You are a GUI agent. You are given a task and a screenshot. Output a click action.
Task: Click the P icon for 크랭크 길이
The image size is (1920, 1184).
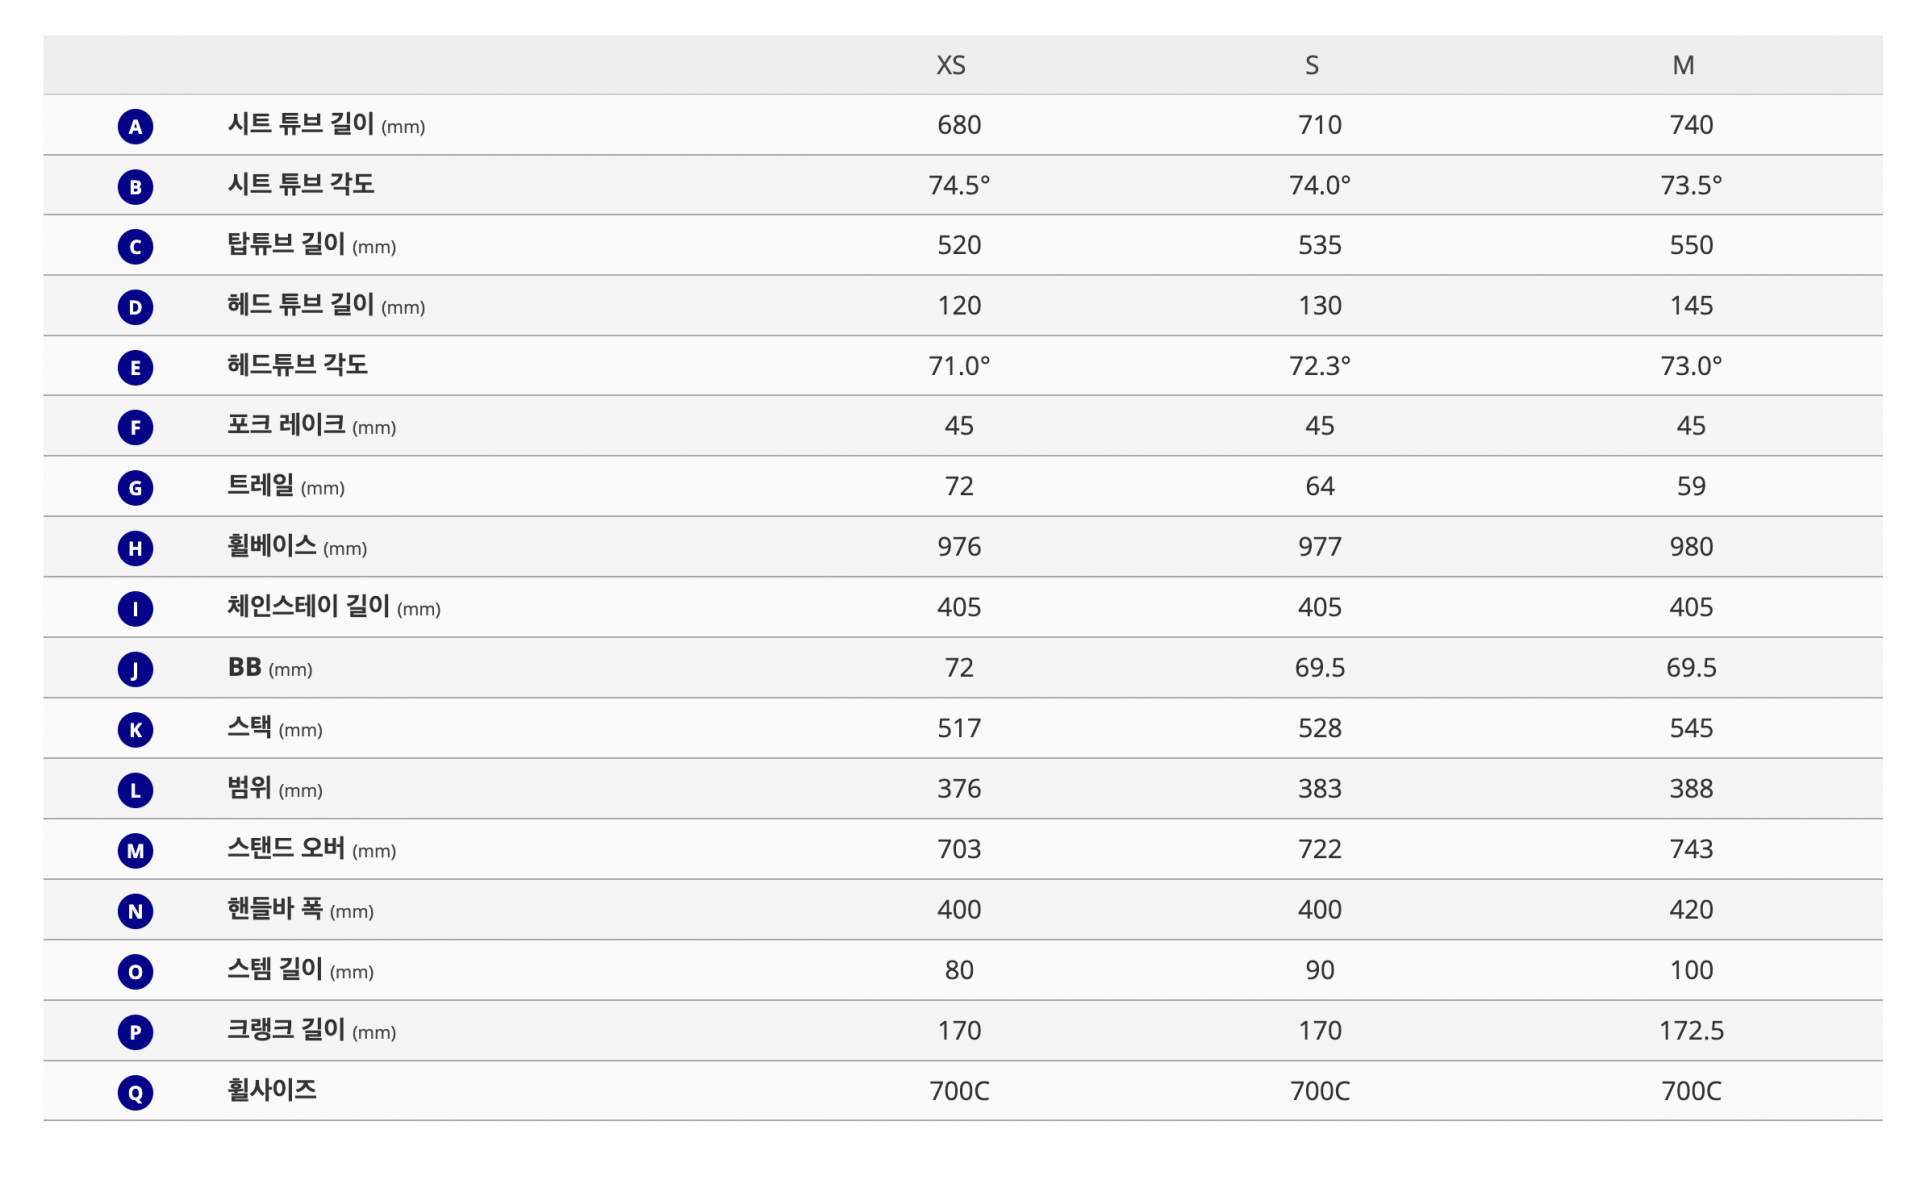[135, 1032]
